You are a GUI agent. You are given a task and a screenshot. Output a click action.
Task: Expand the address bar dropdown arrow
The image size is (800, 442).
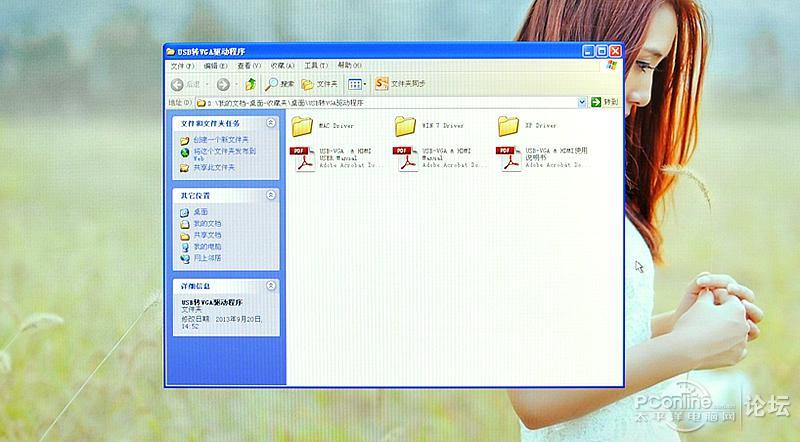pos(582,102)
